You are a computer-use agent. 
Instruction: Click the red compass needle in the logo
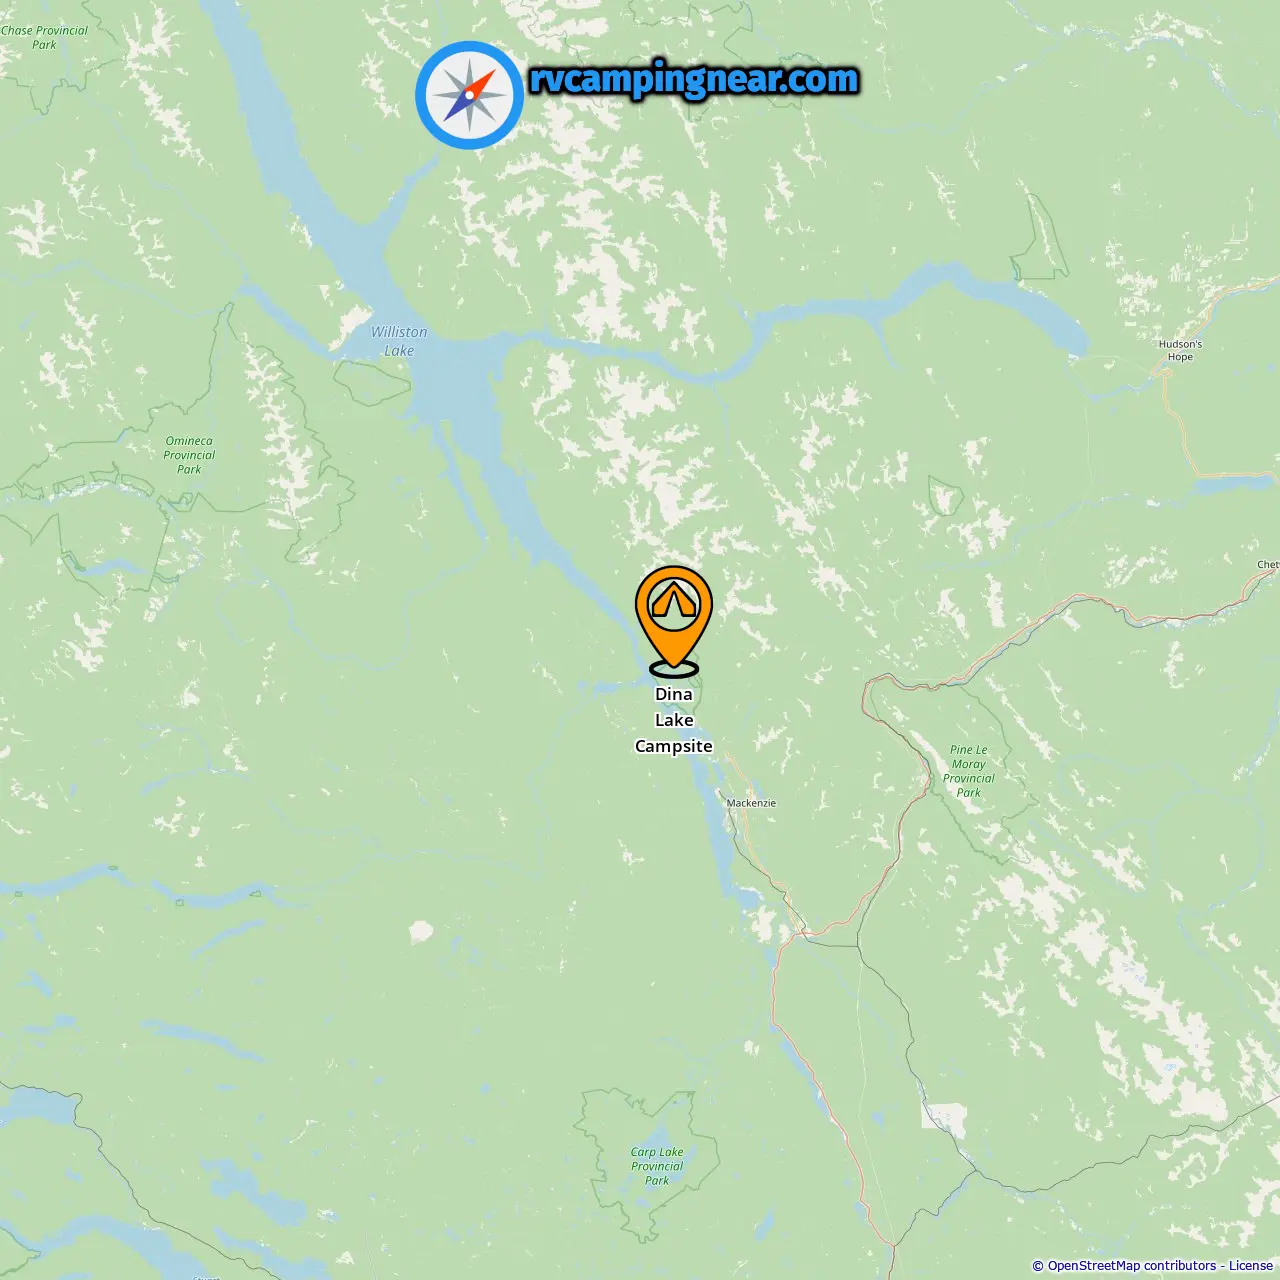(x=481, y=84)
